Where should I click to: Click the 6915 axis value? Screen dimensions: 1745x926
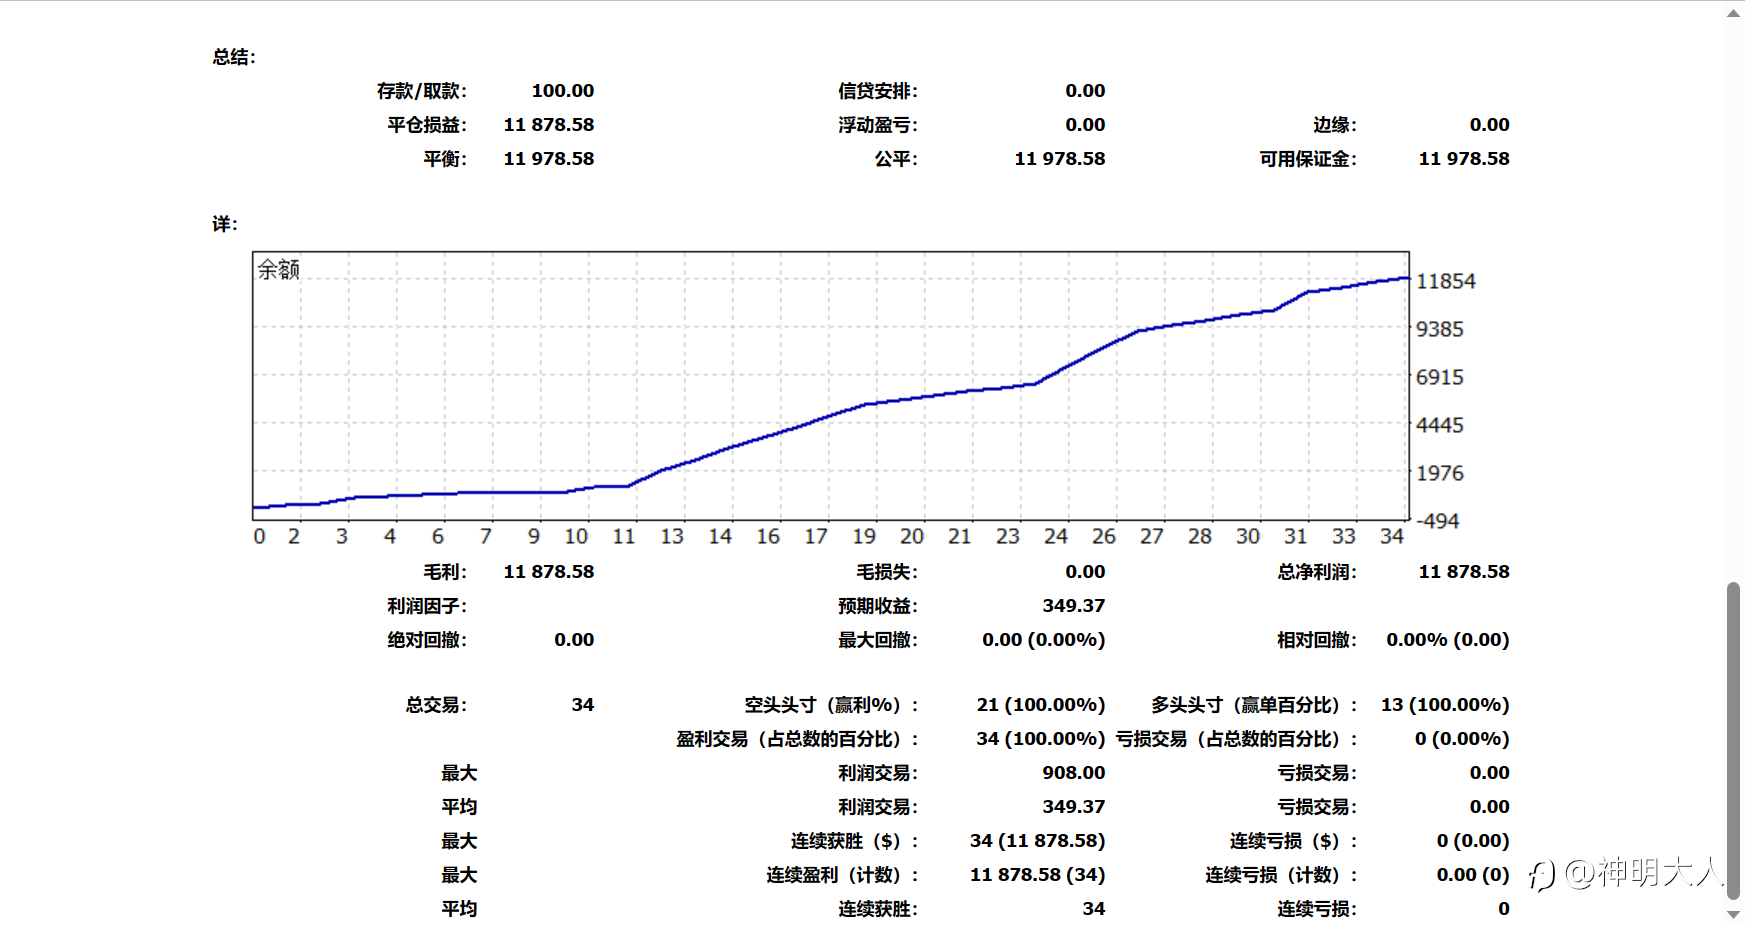(1440, 377)
